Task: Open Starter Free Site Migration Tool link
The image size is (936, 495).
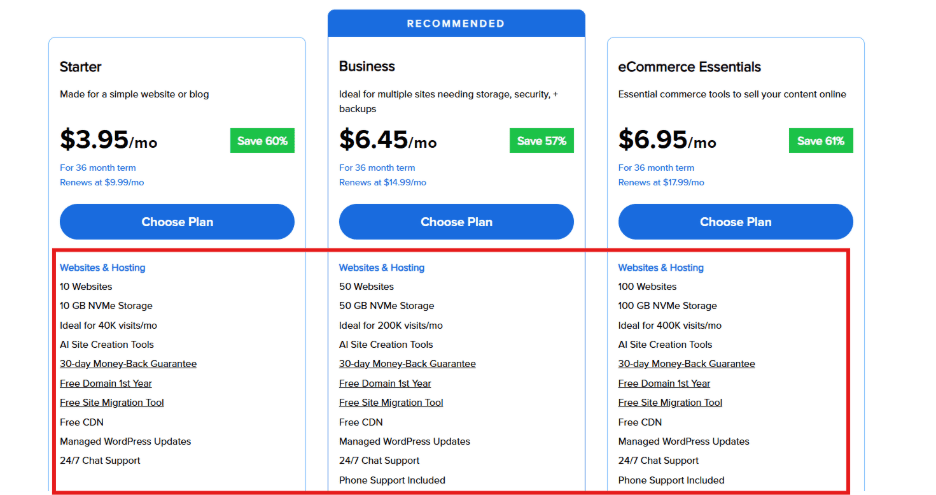Action: pos(112,402)
